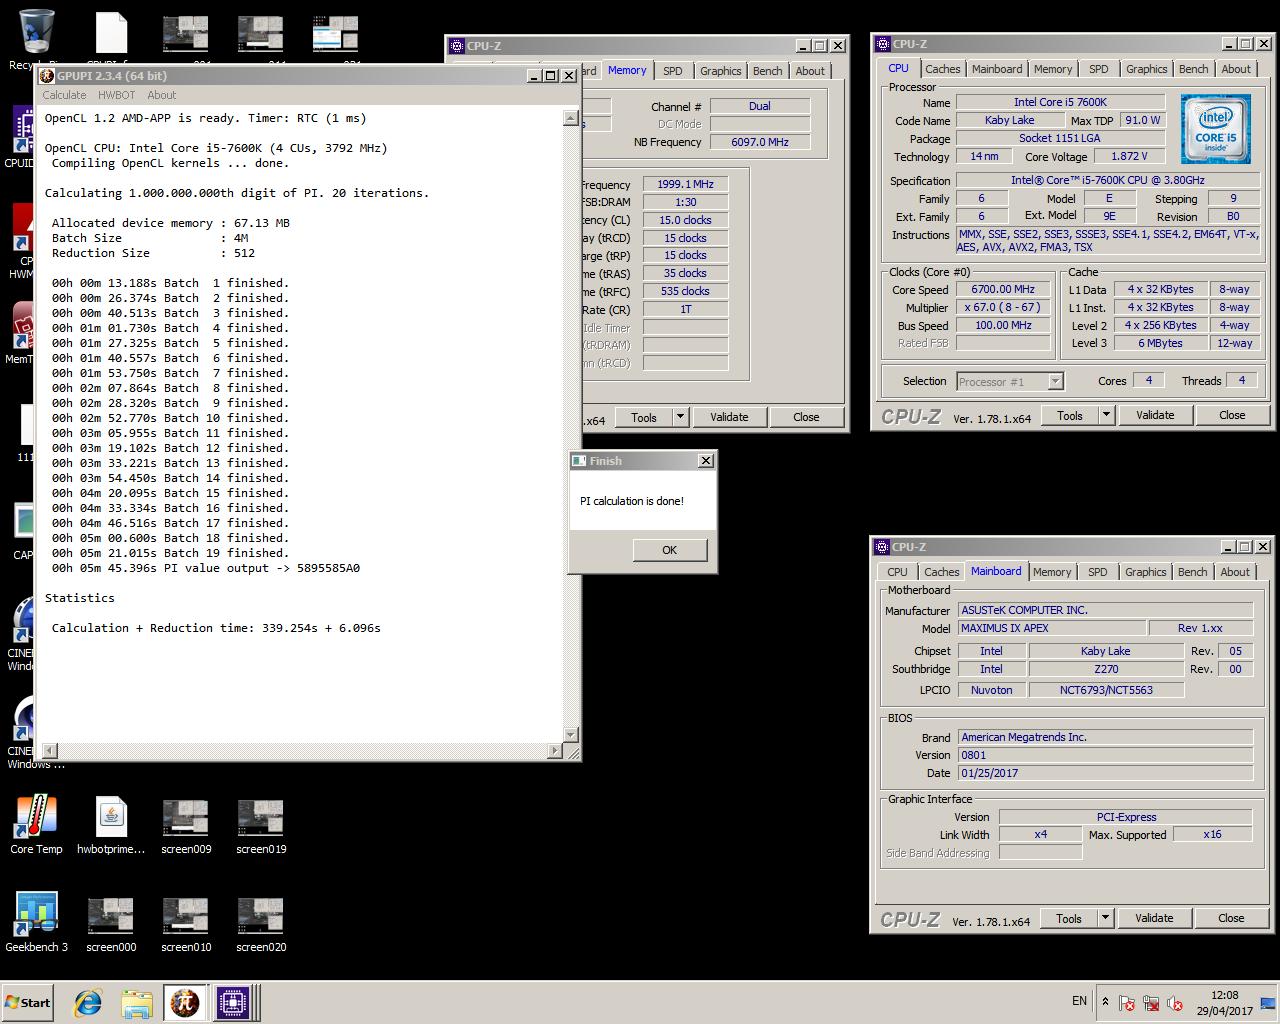1280x1024 pixels.
Task: Click Close button in memory CPU-Z window
Action: coord(806,417)
